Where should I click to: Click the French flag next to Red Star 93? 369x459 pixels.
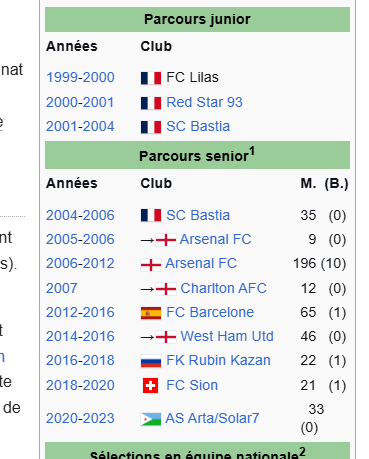coord(151,103)
